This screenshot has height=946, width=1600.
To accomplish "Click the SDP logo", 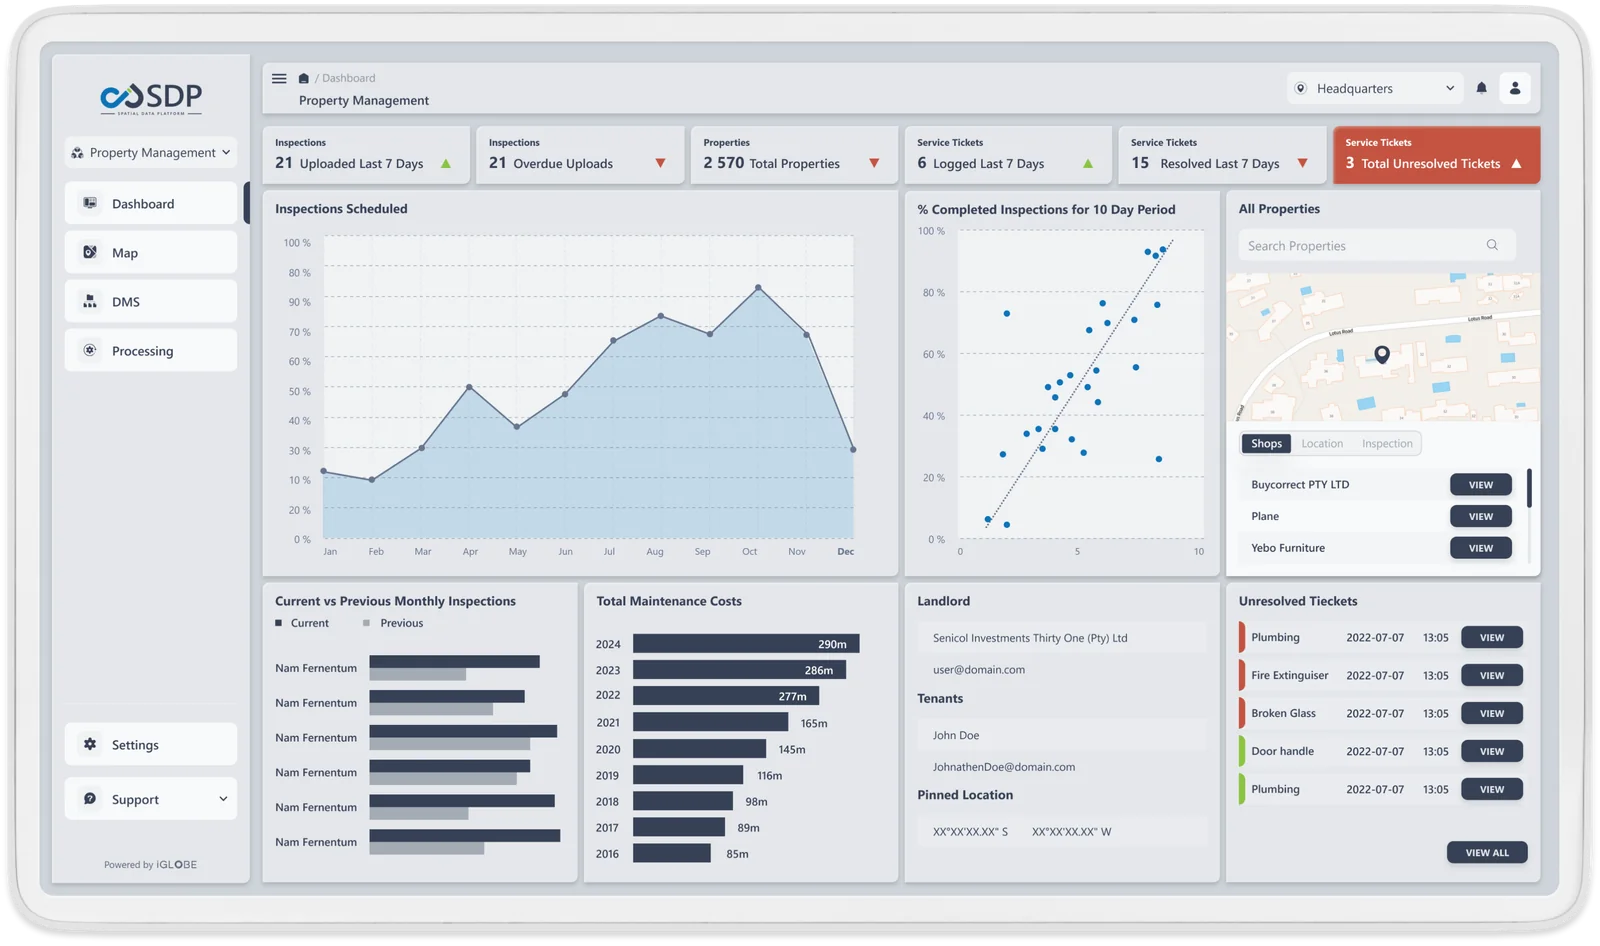I will coord(151,98).
